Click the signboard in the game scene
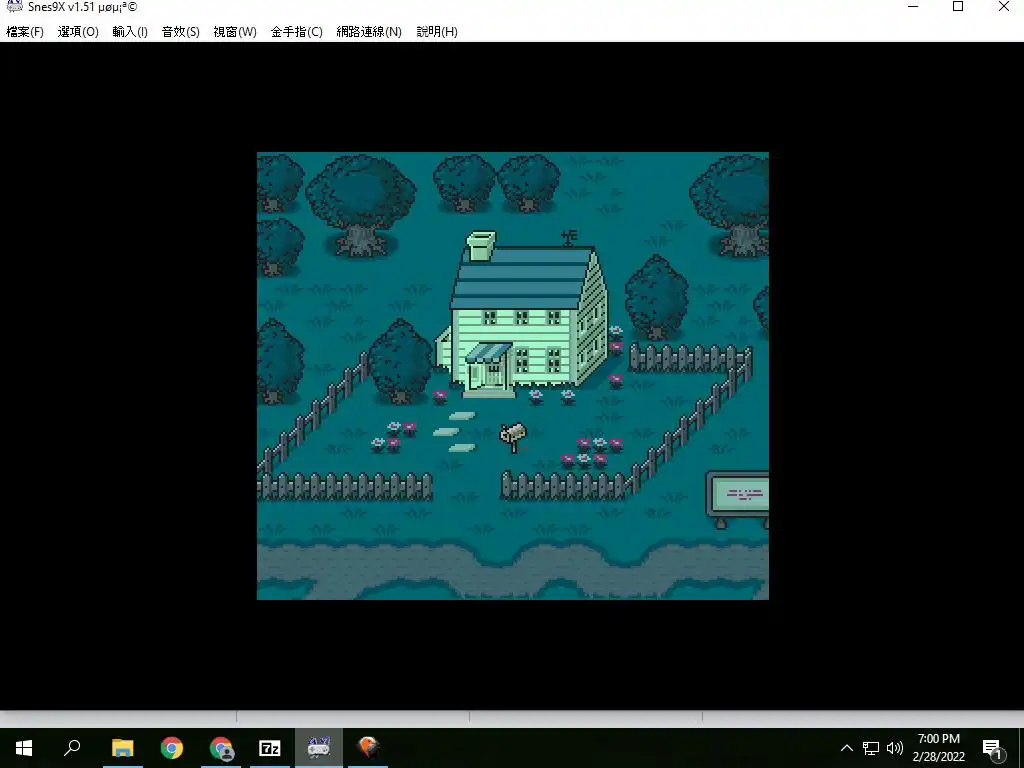1024x768 pixels. pos(737,498)
